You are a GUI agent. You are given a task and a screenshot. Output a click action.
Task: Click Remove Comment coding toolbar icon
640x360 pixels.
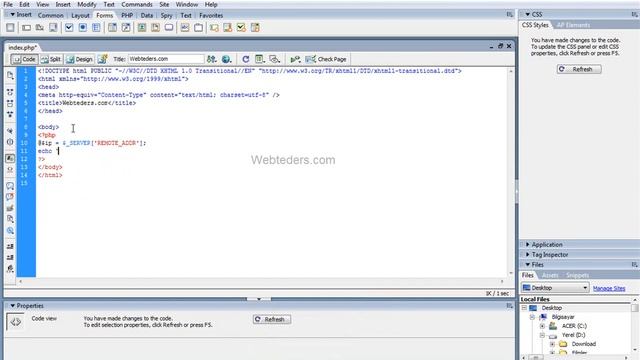click(x=10, y=197)
